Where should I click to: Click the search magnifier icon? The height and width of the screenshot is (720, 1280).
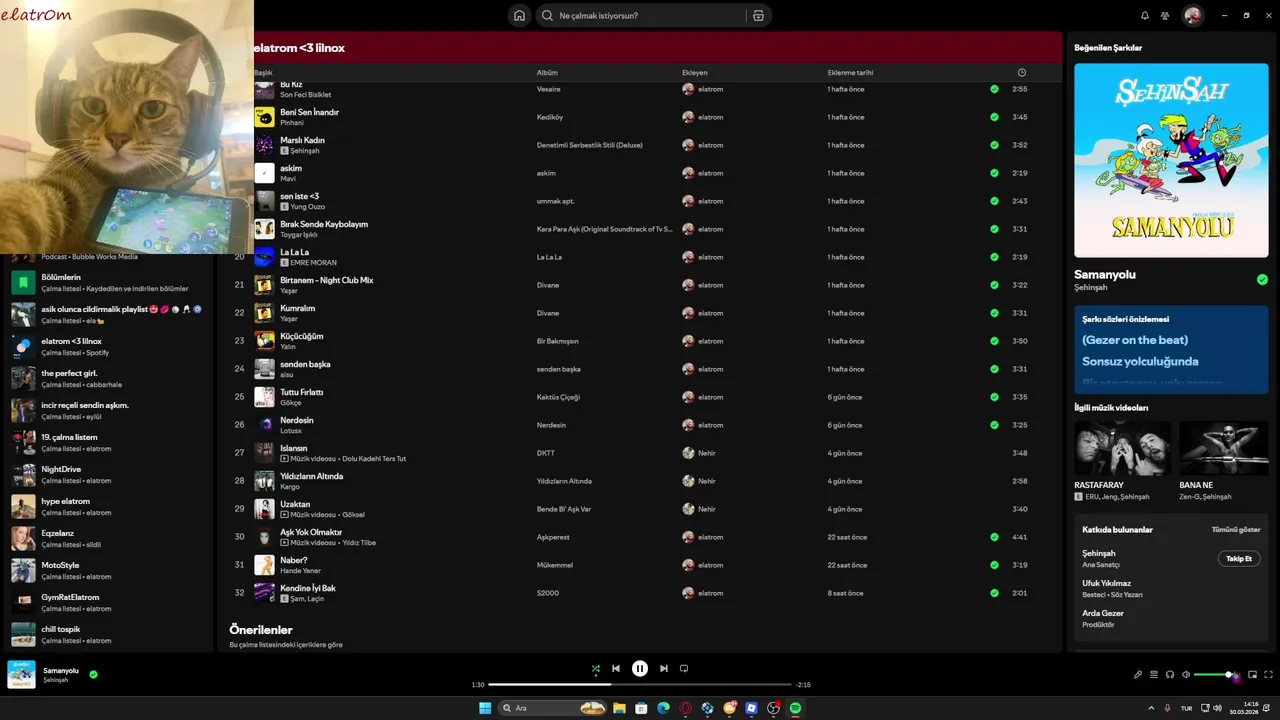[x=547, y=16]
